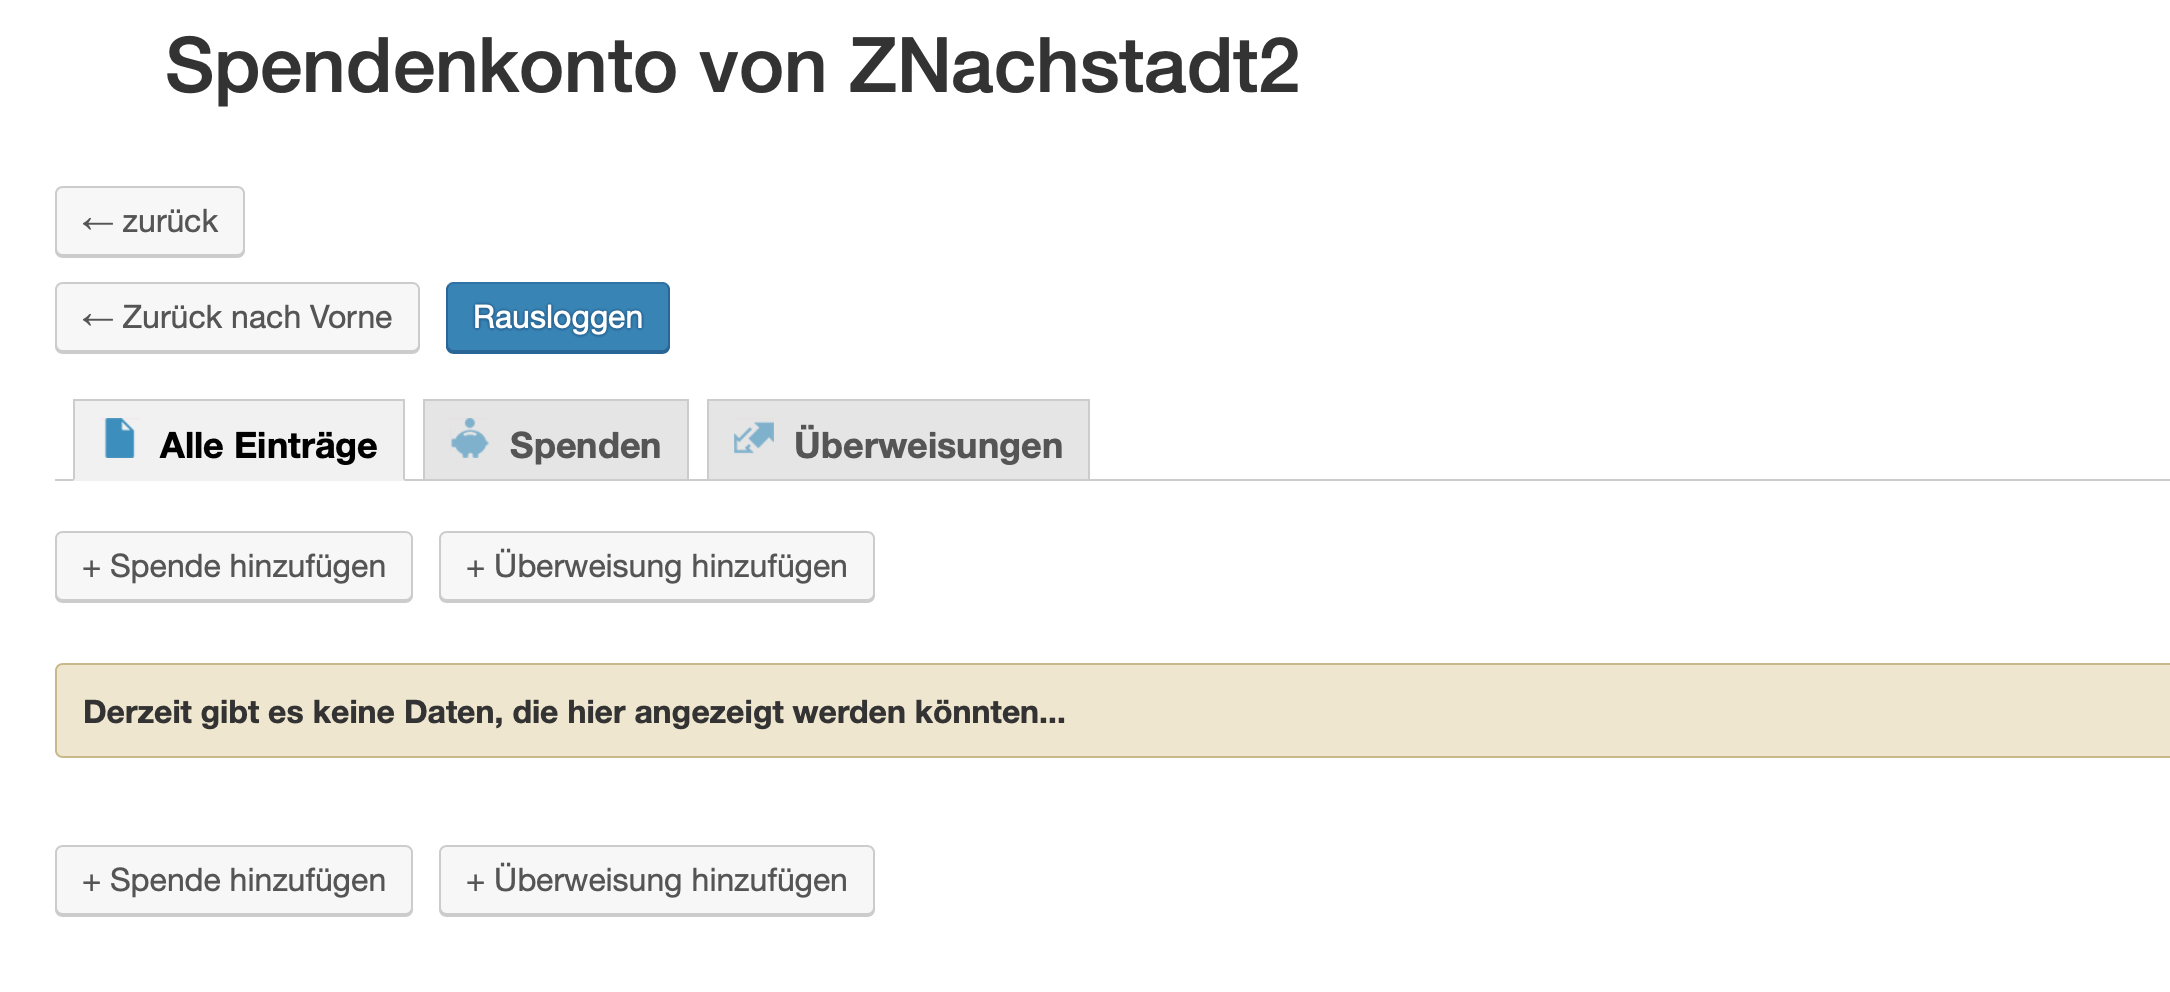2170x992 pixels.
Task: Click the transfer arrows icon beside Überweisungen
Action: 753,438
